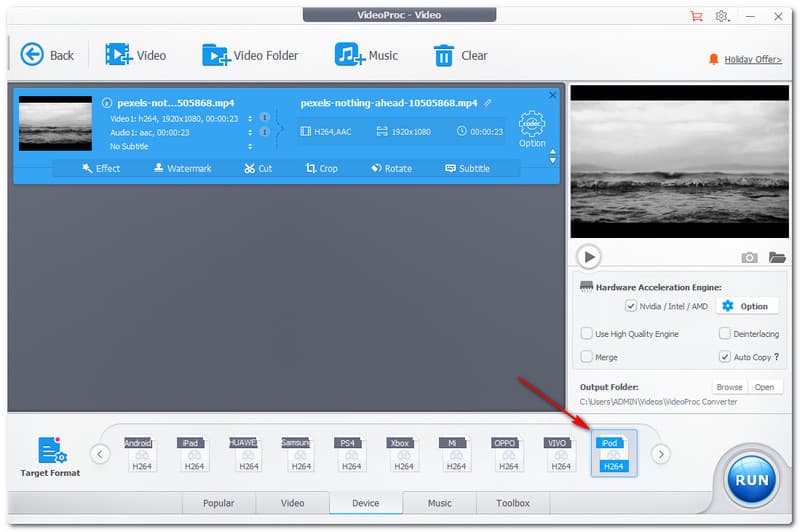Select the pexels video thumbnail
The height and width of the screenshot is (532, 800).
[x=55, y=123]
